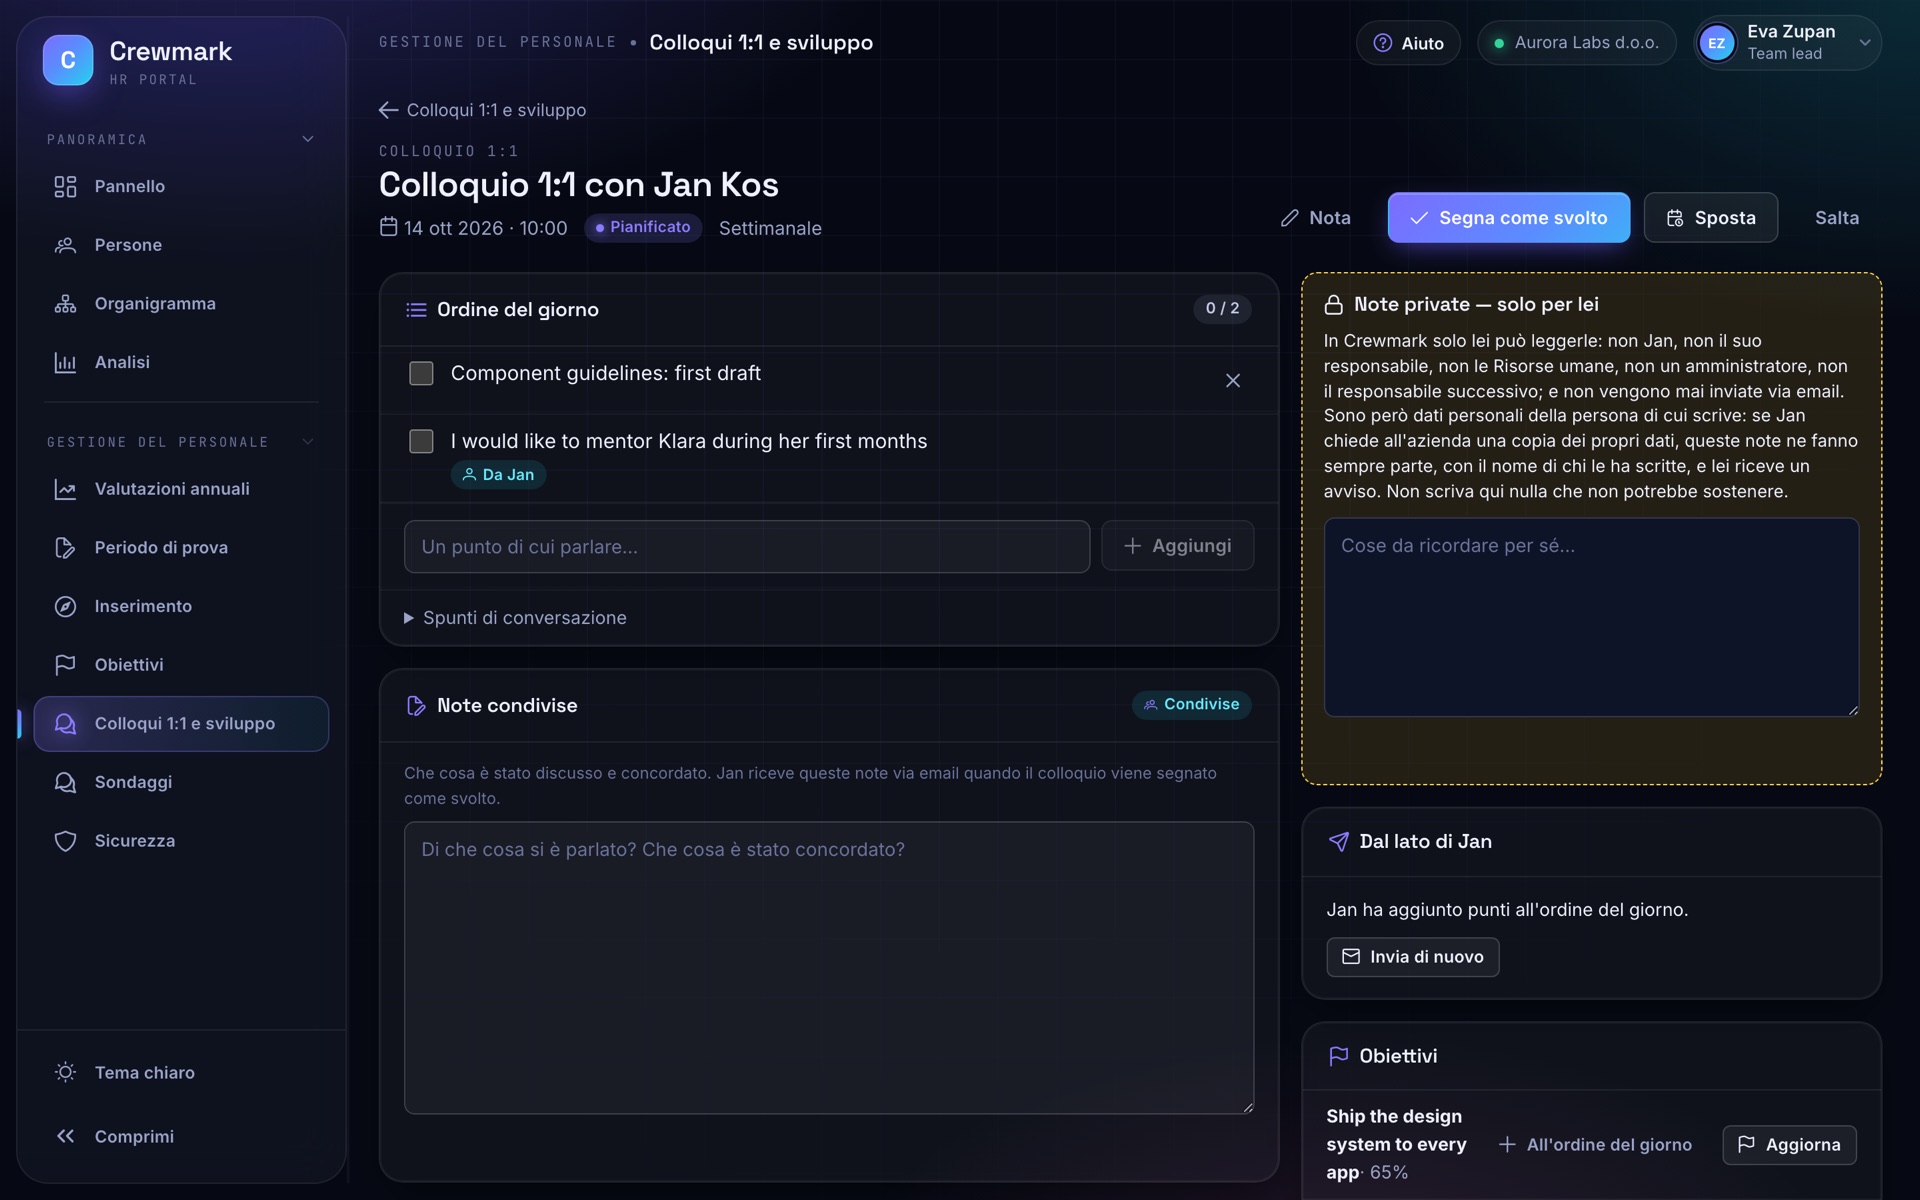Open the Analisi chart icon
1920x1200 pixels.
(65, 363)
